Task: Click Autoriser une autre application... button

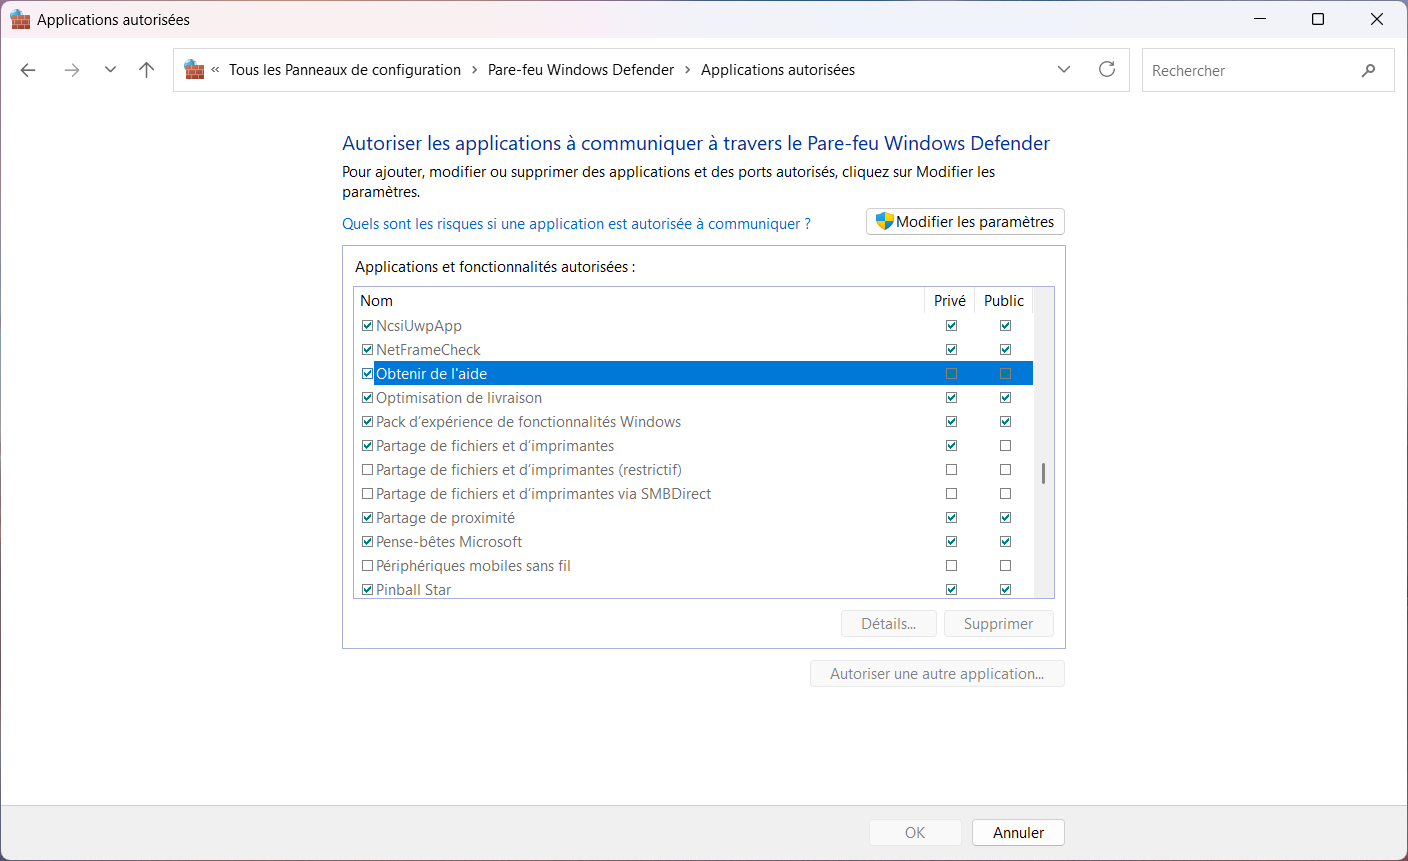Action: pyautogui.click(x=937, y=674)
